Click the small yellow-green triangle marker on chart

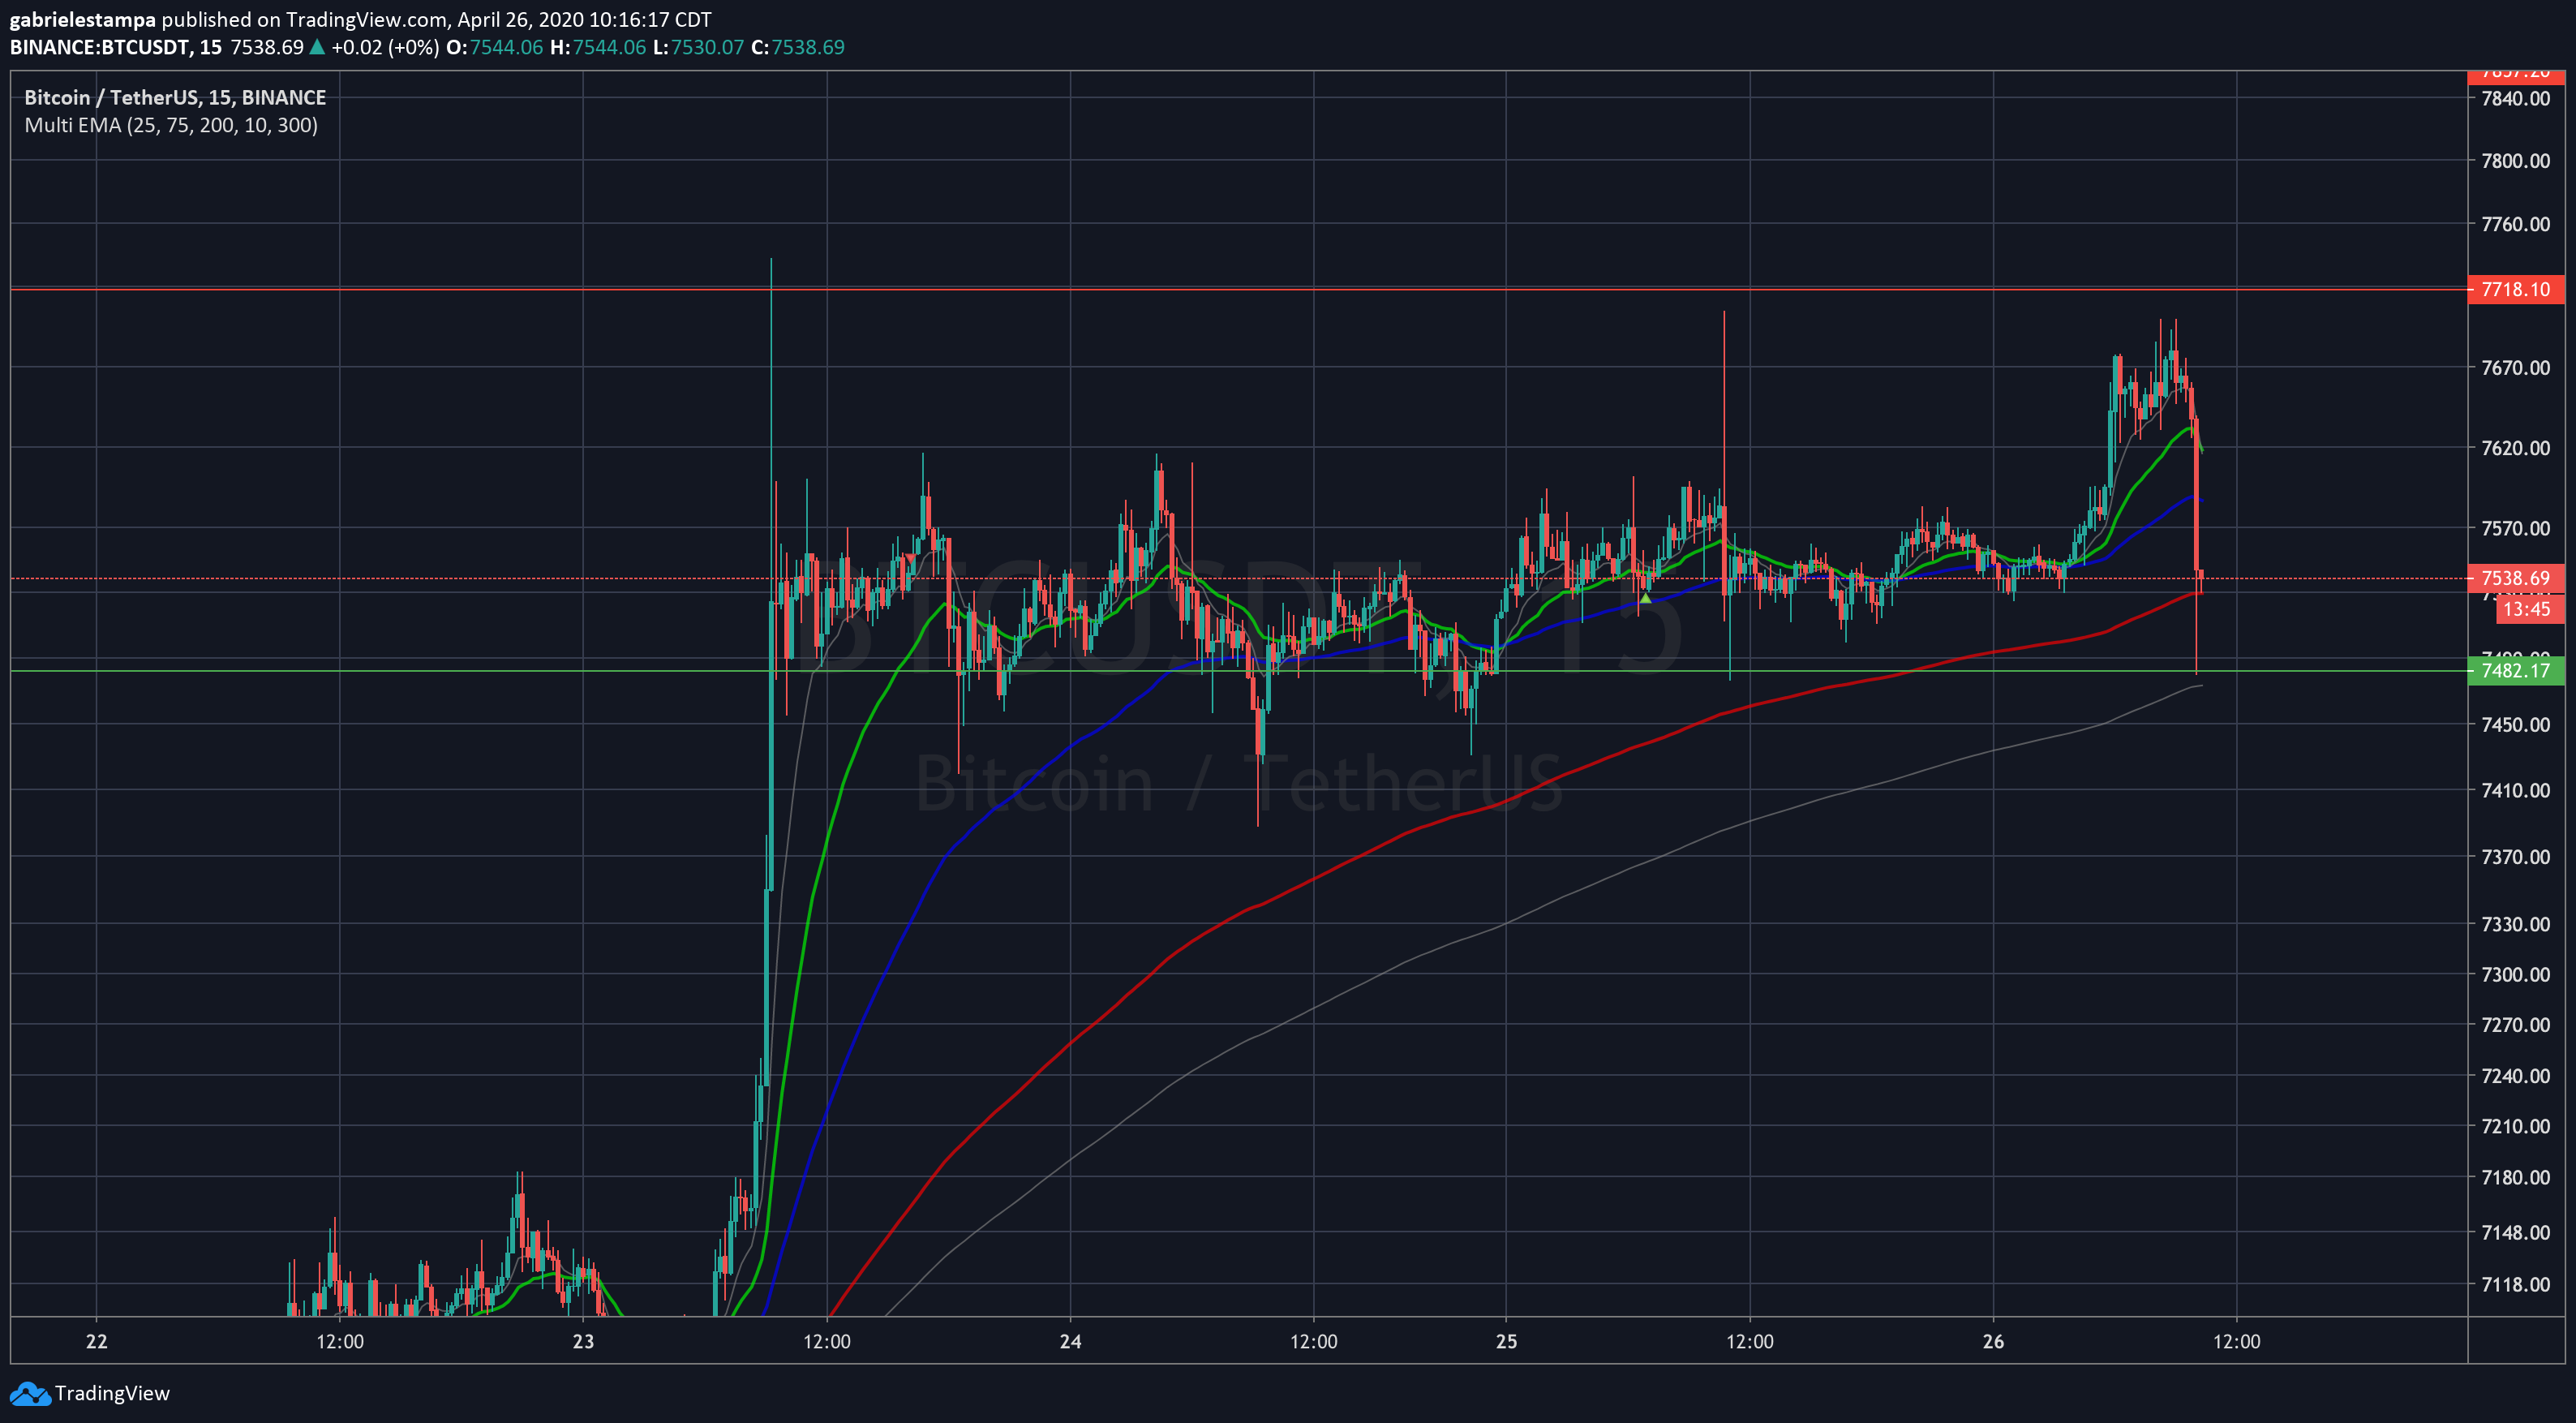point(1645,598)
